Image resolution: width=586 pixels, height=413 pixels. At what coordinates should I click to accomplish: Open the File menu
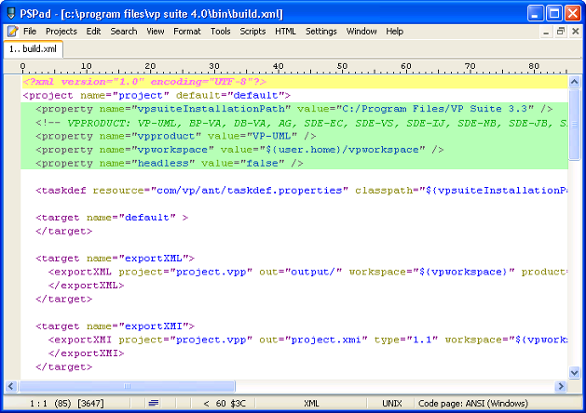click(30, 31)
